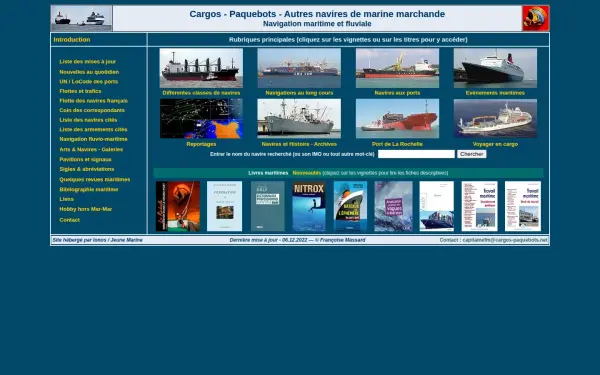Open the waves (Vagues) book cover
Screen dimensions: 600x375
coord(393,206)
